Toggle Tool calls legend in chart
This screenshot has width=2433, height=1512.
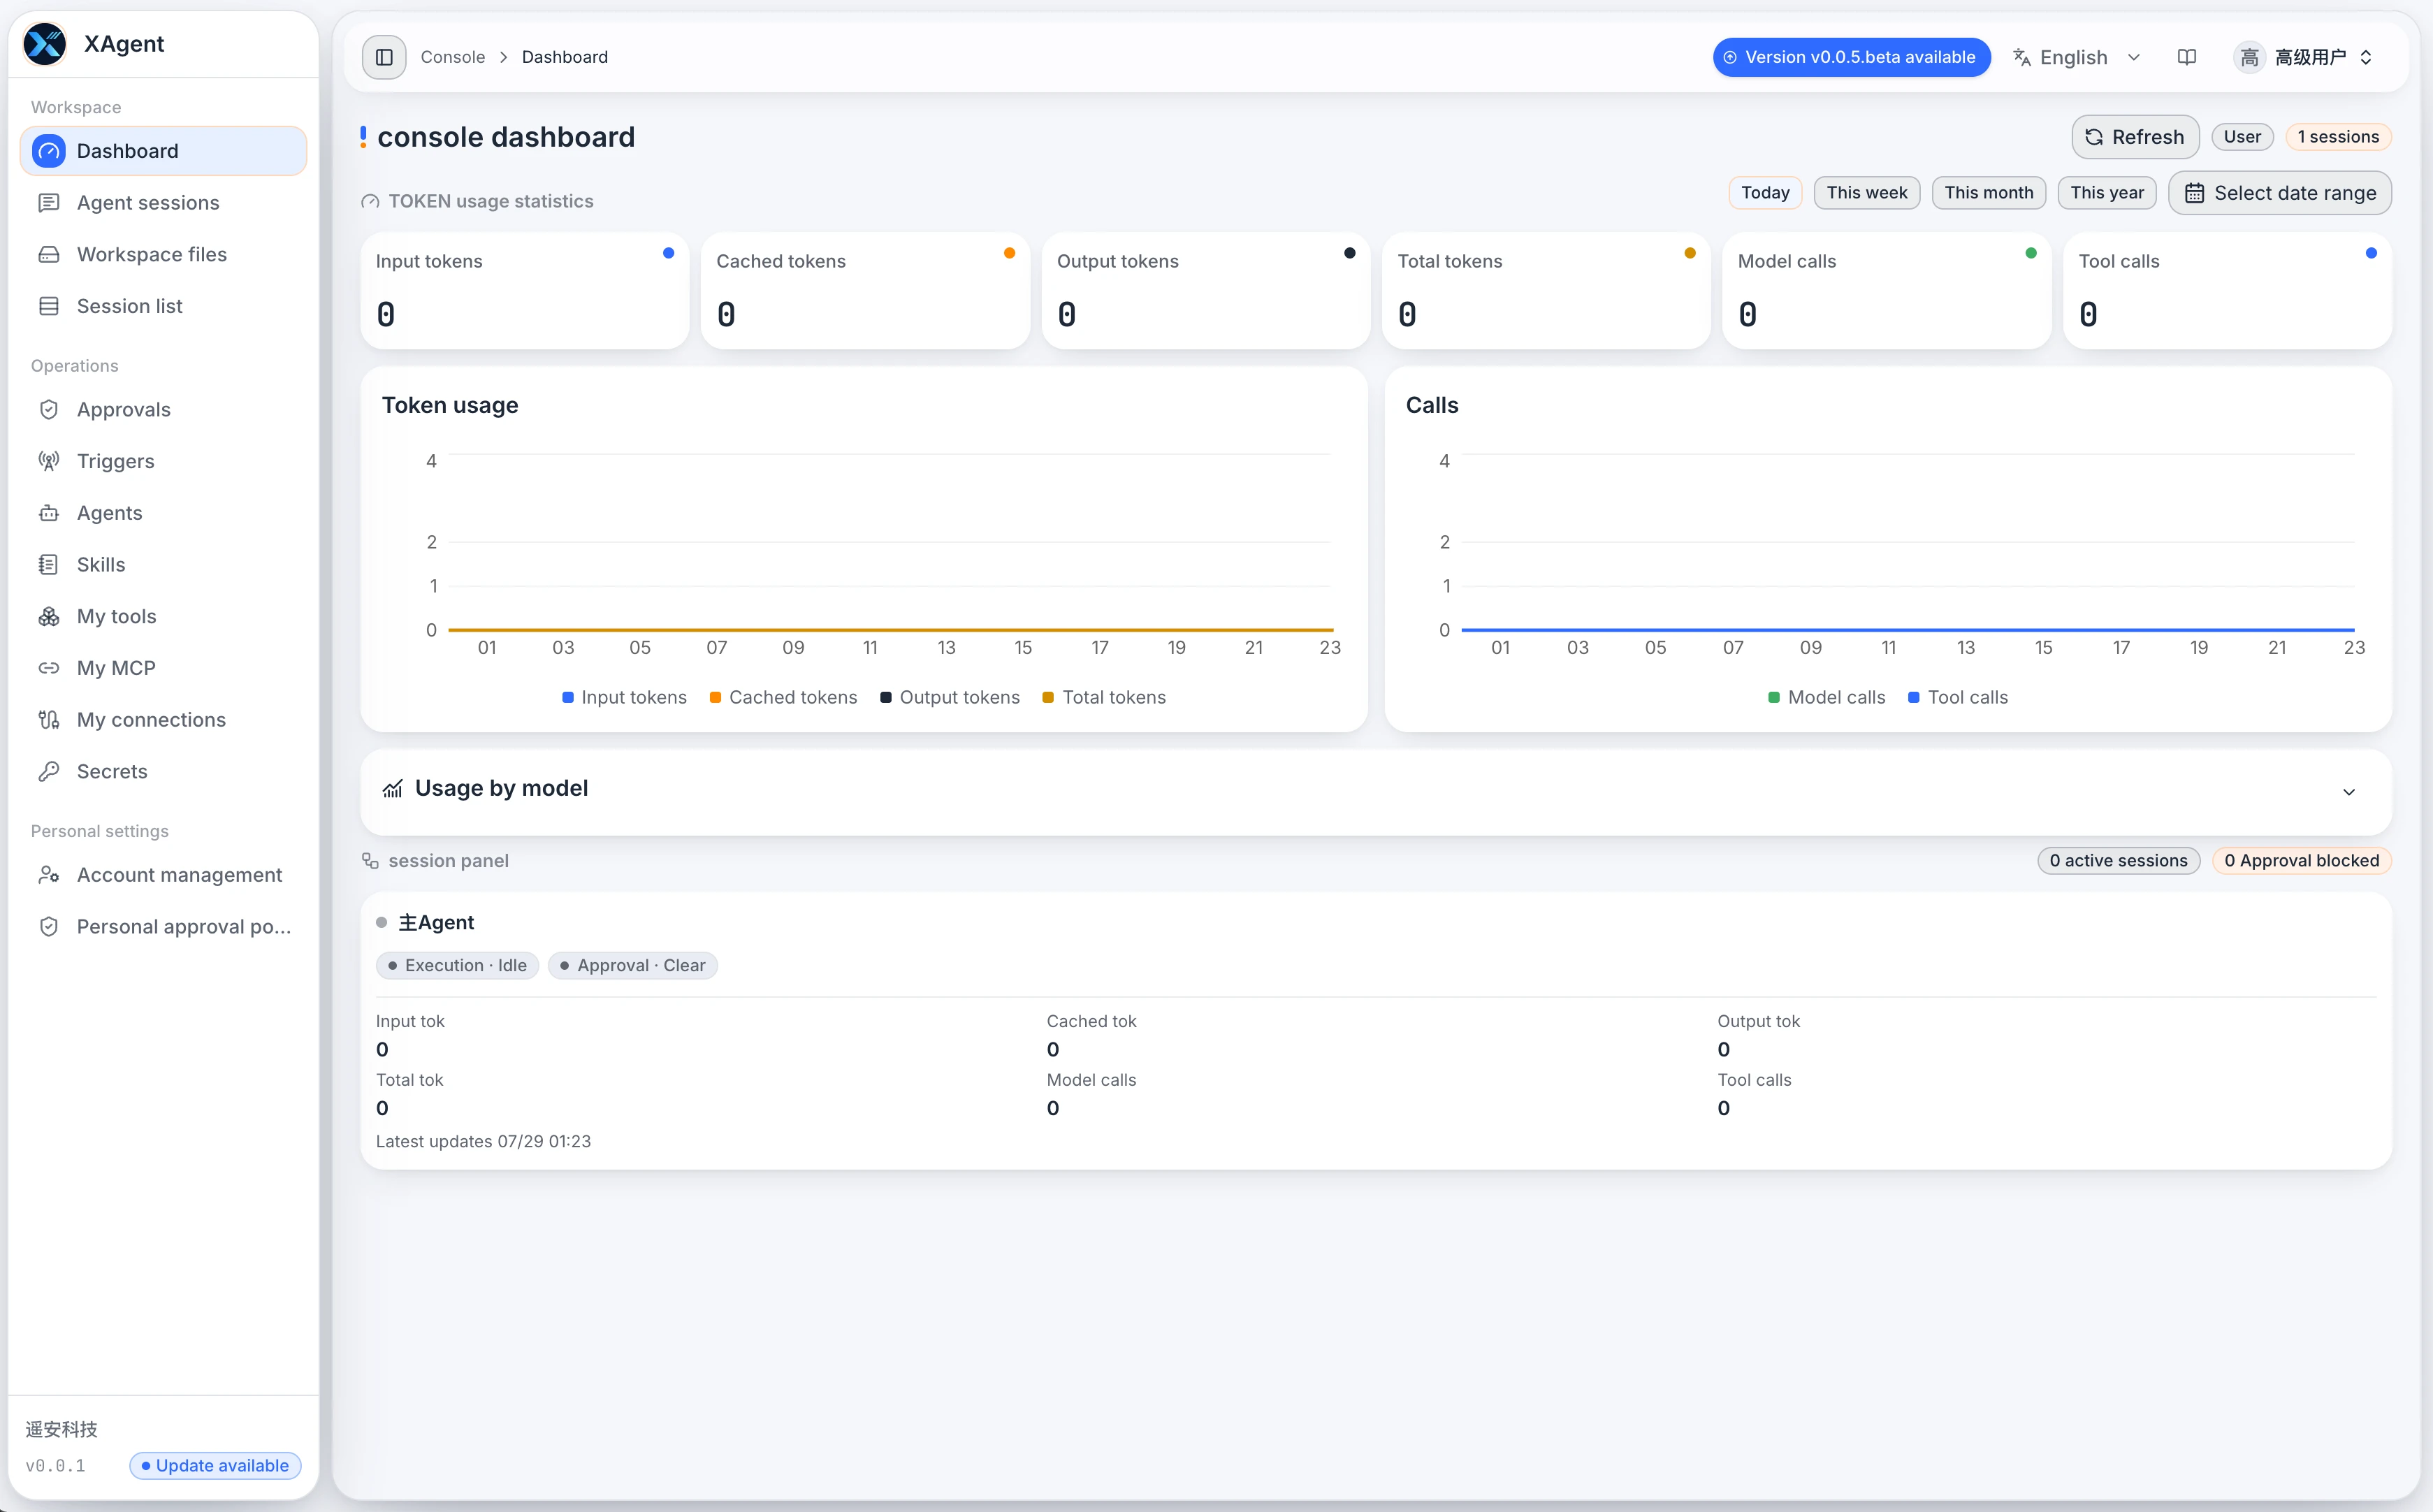click(1957, 698)
